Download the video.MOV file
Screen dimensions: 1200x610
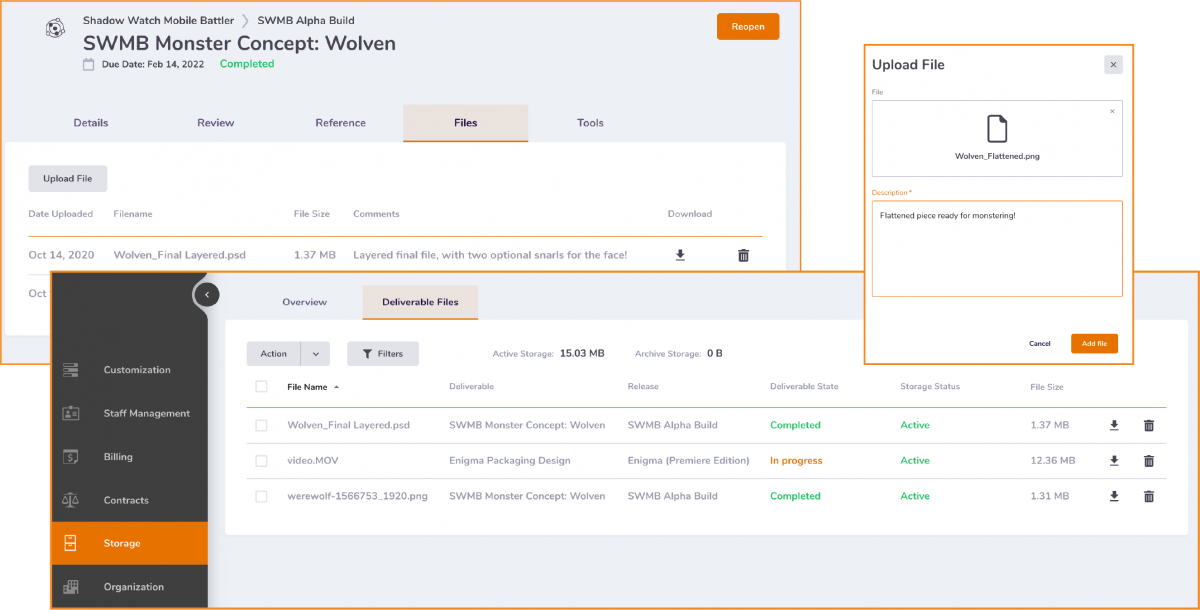pyautogui.click(x=1114, y=461)
